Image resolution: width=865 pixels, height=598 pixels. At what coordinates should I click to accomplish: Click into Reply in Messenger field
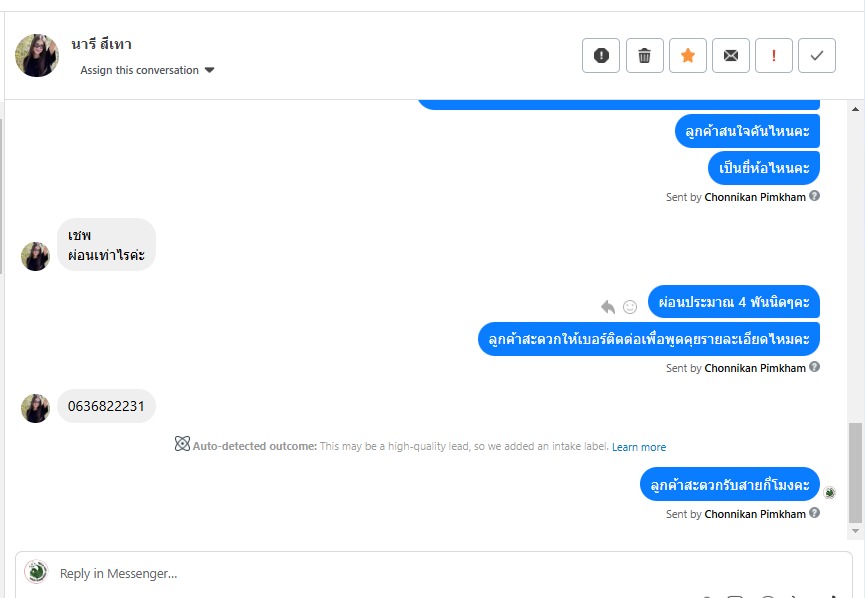click(400, 573)
